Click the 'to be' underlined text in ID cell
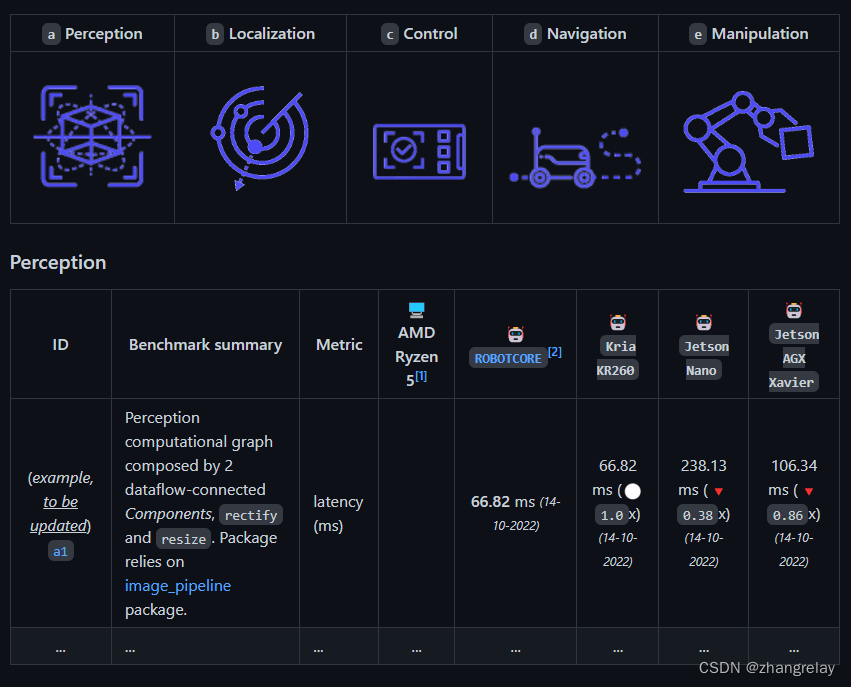This screenshot has height=687, width=851. pos(60,502)
